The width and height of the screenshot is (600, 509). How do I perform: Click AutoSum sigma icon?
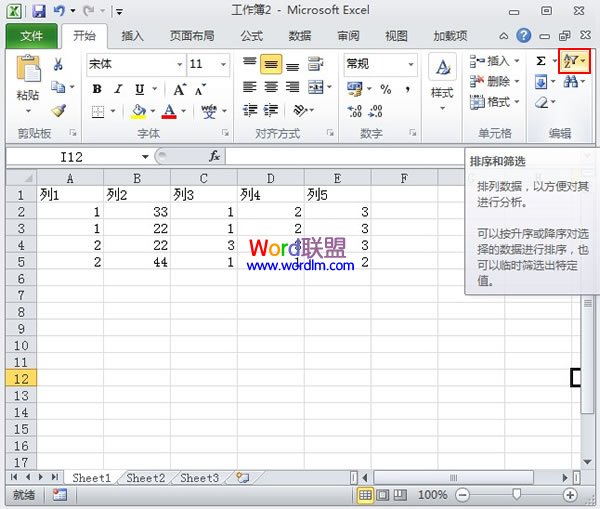[541, 61]
